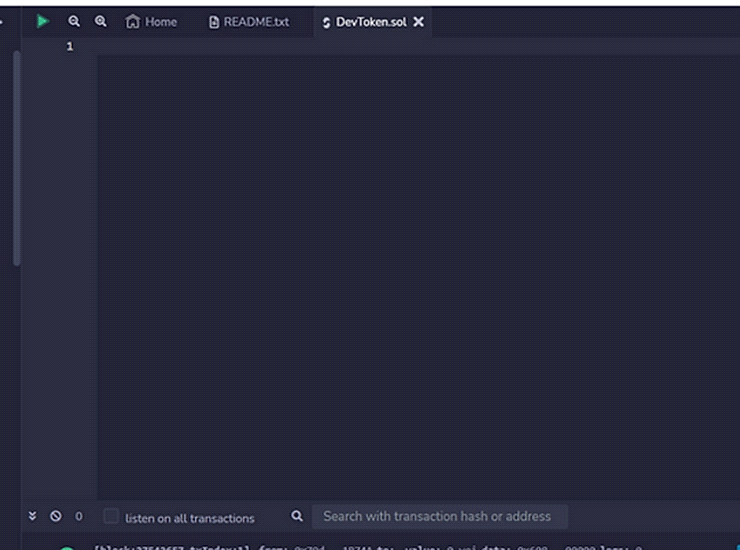Viewport: 740px width, 550px height.
Task: Clear the terminal console output
Action: click(x=56, y=517)
